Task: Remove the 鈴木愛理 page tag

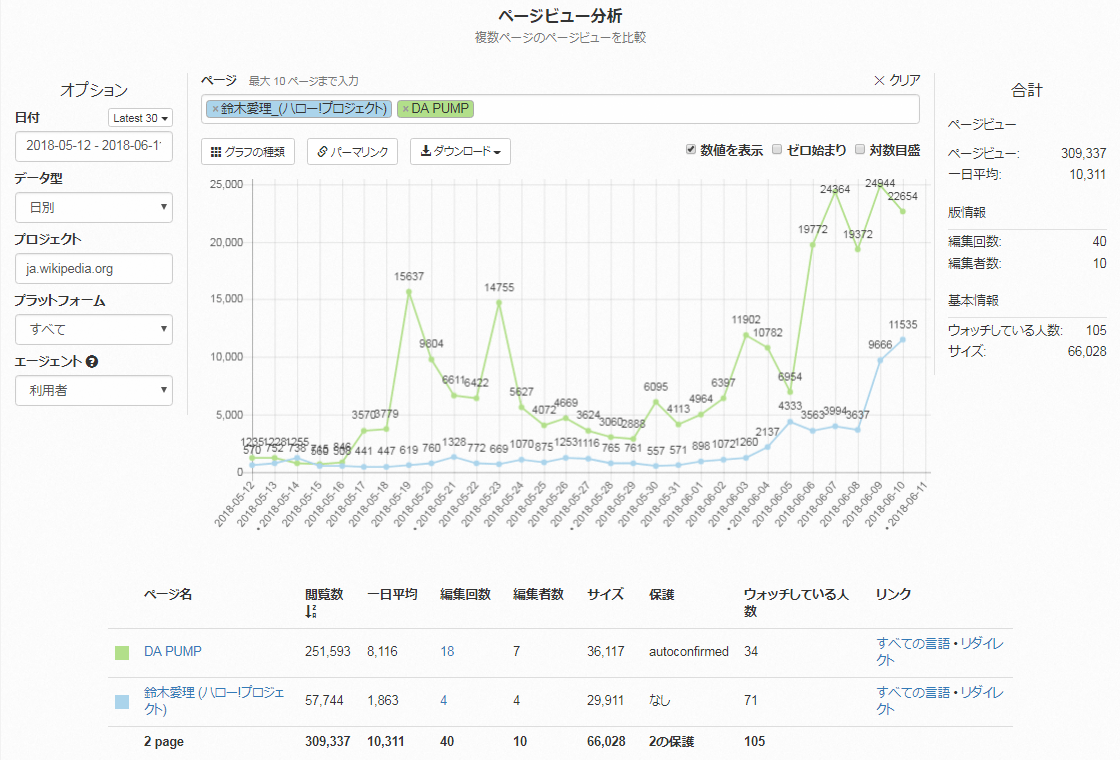Action: [215, 109]
